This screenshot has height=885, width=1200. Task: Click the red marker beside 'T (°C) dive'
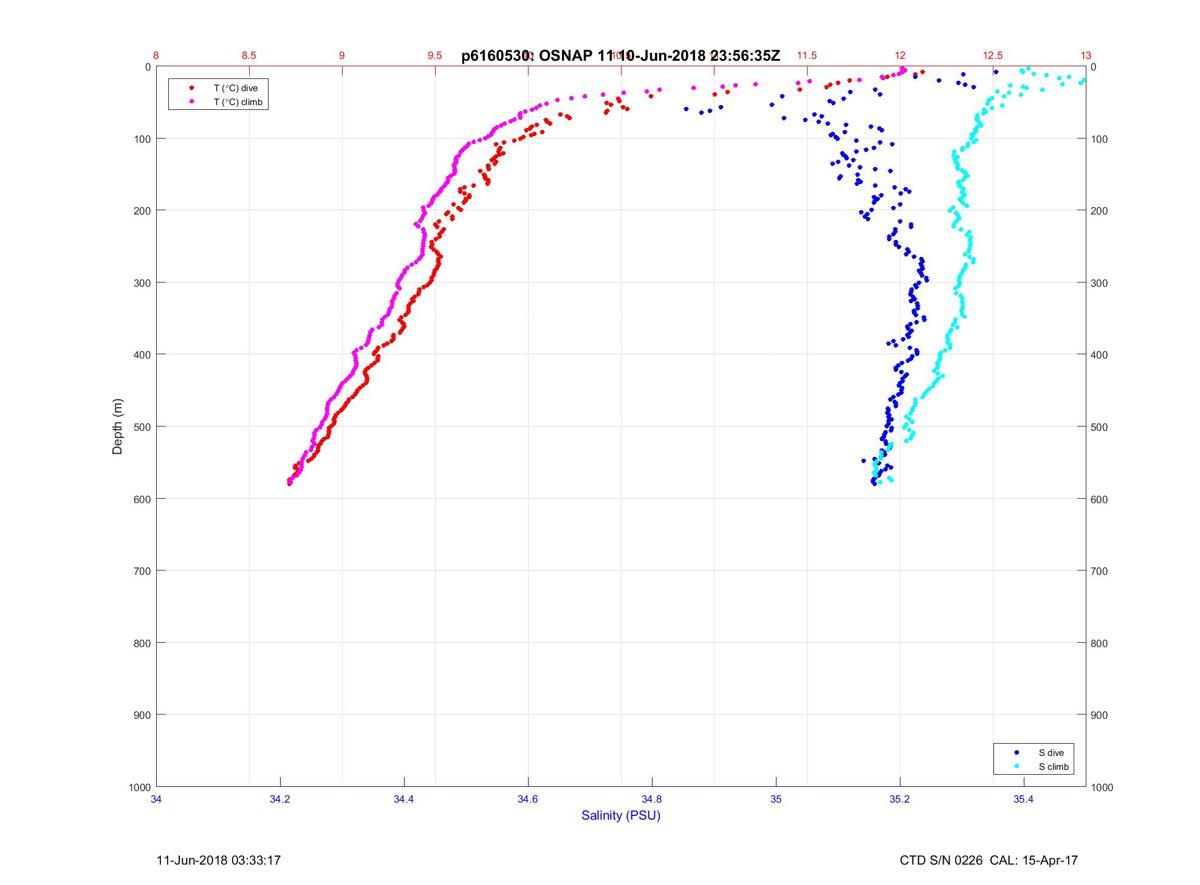pyautogui.click(x=191, y=88)
